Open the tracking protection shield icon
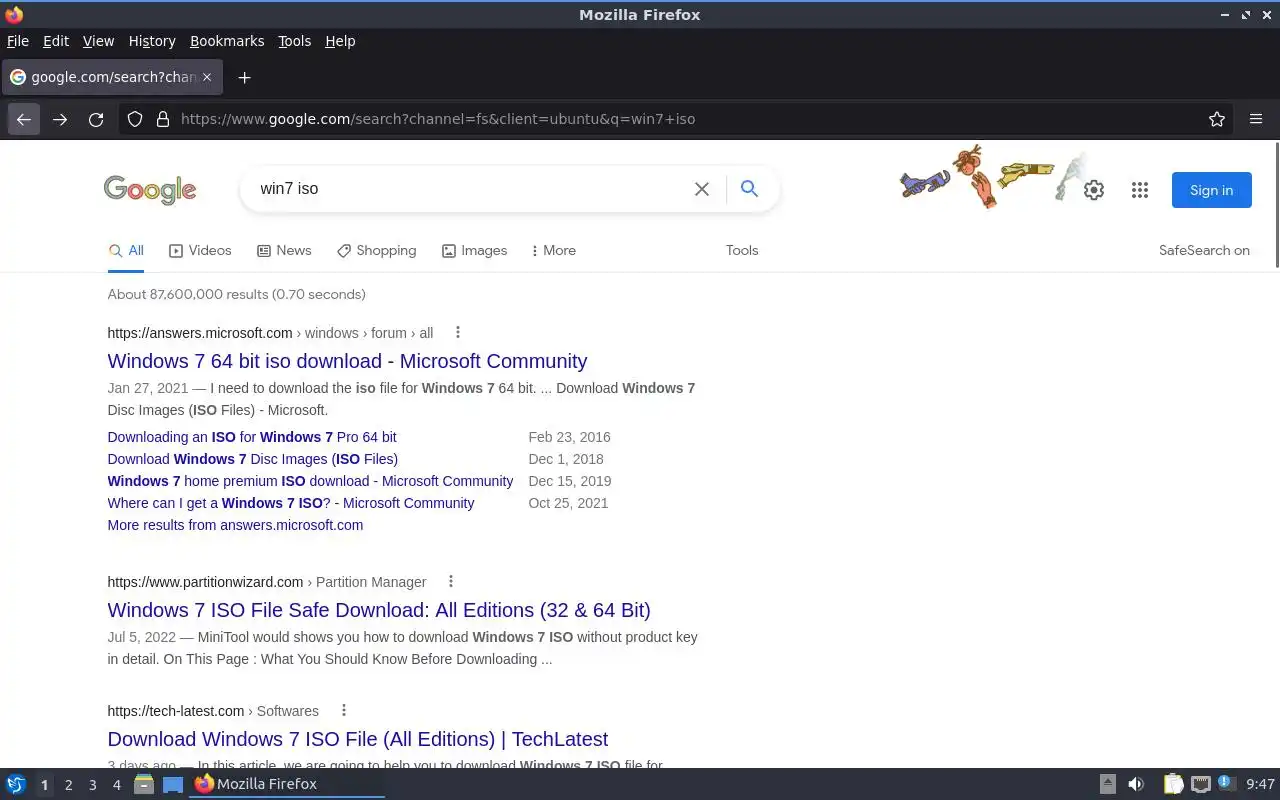Image resolution: width=1280 pixels, height=800 pixels. coord(135,119)
